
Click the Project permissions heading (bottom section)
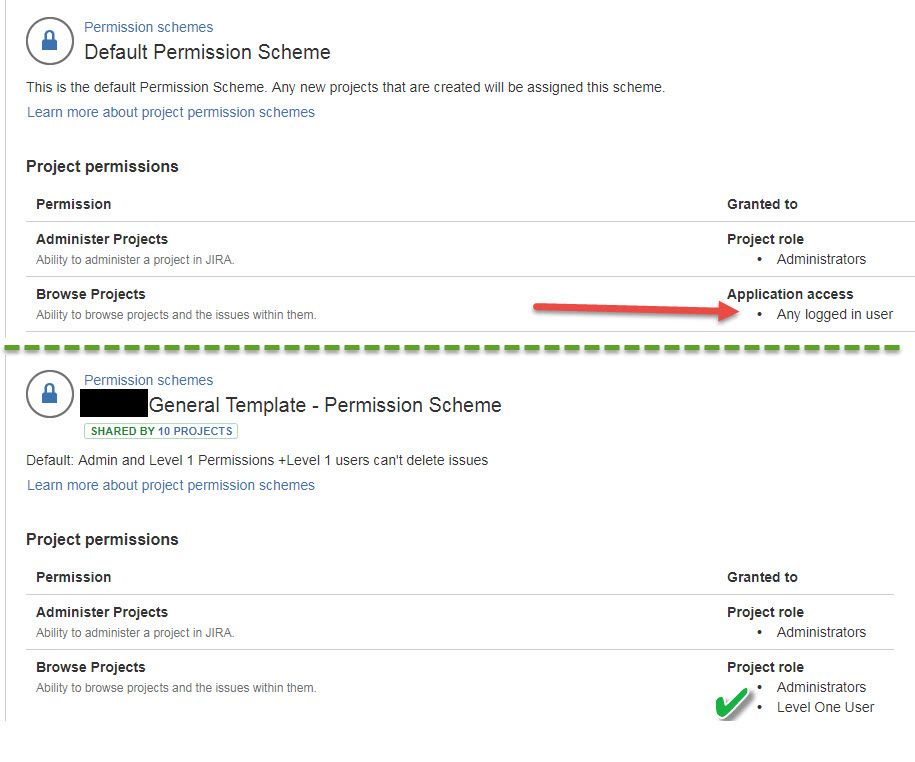(101, 539)
